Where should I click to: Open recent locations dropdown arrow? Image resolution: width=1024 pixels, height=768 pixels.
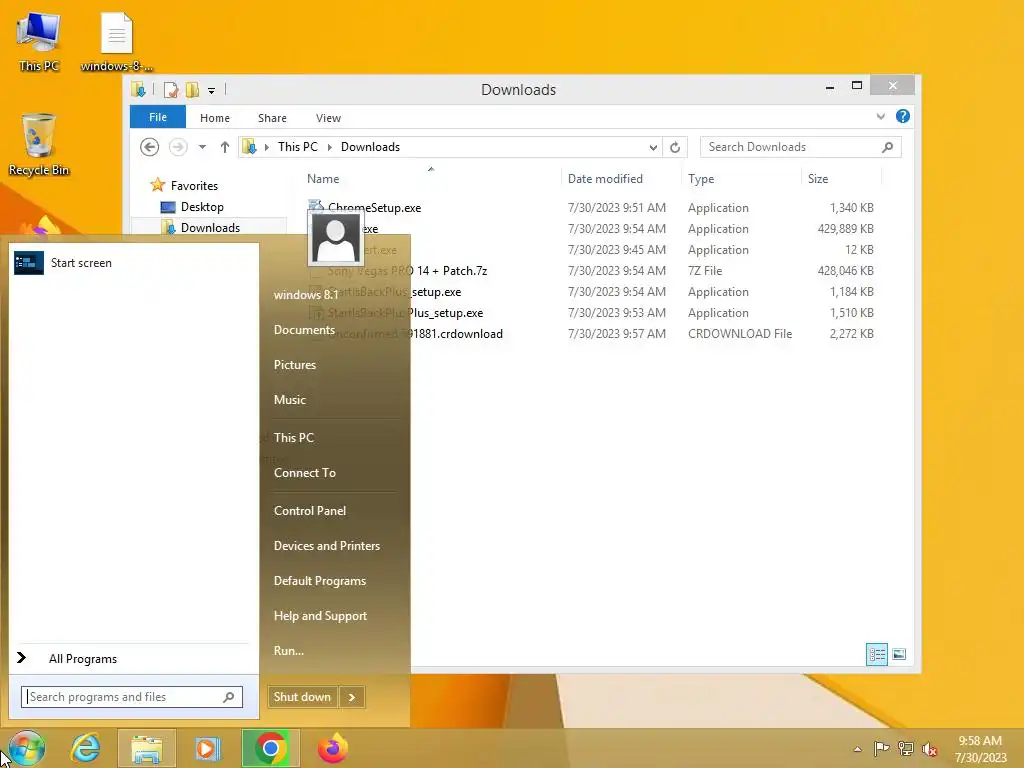point(202,147)
